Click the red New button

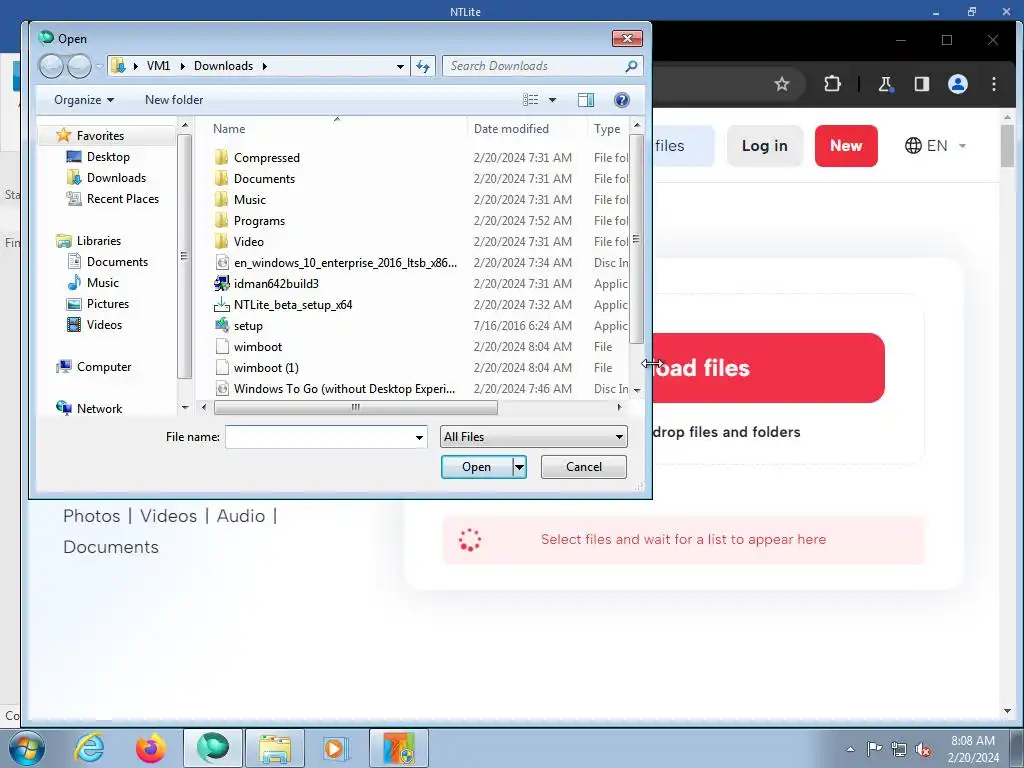click(x=846, y=146)
